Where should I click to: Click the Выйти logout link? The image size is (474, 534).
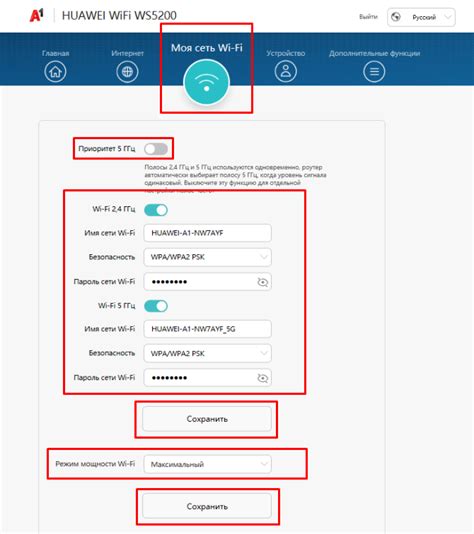(368, 17)
